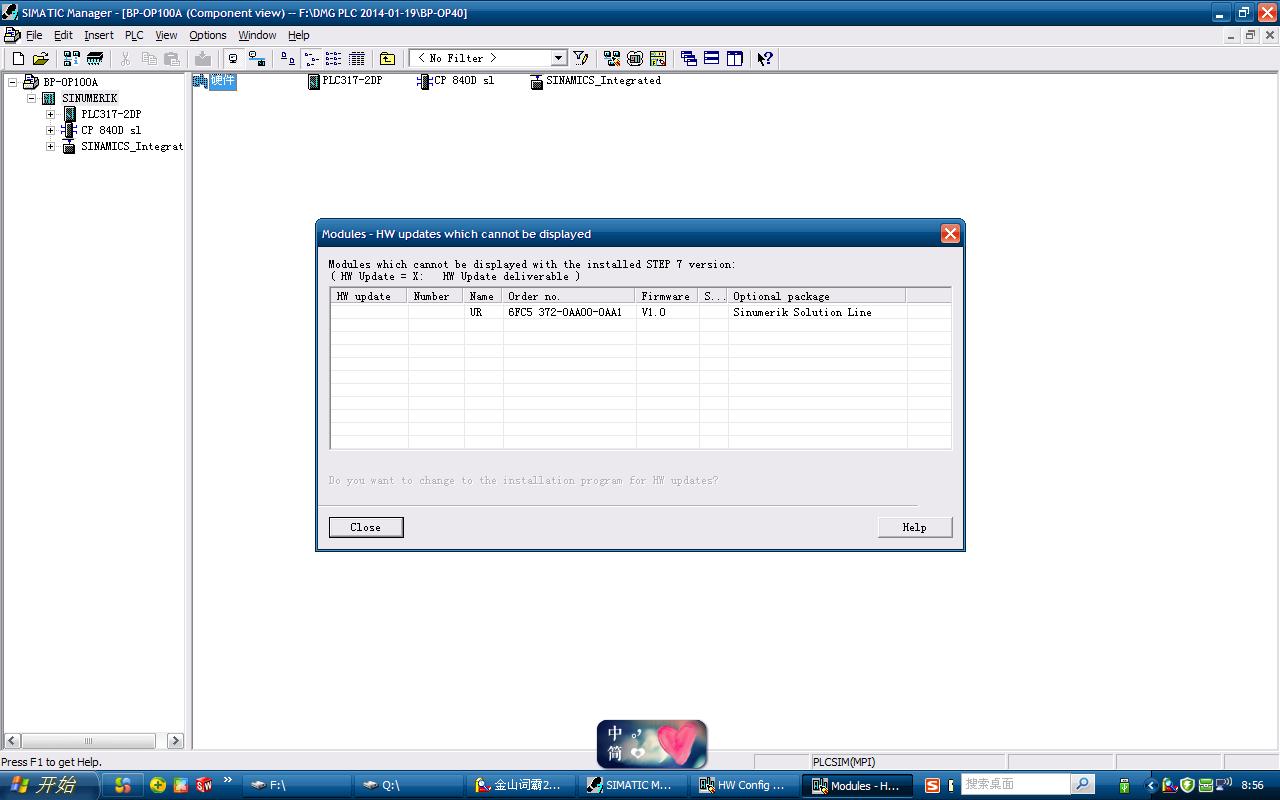Image resolution: width=1280 pixels, height=800 pixels.
Task: Switch to Small Icons view mode
Action: pos(310,58)
